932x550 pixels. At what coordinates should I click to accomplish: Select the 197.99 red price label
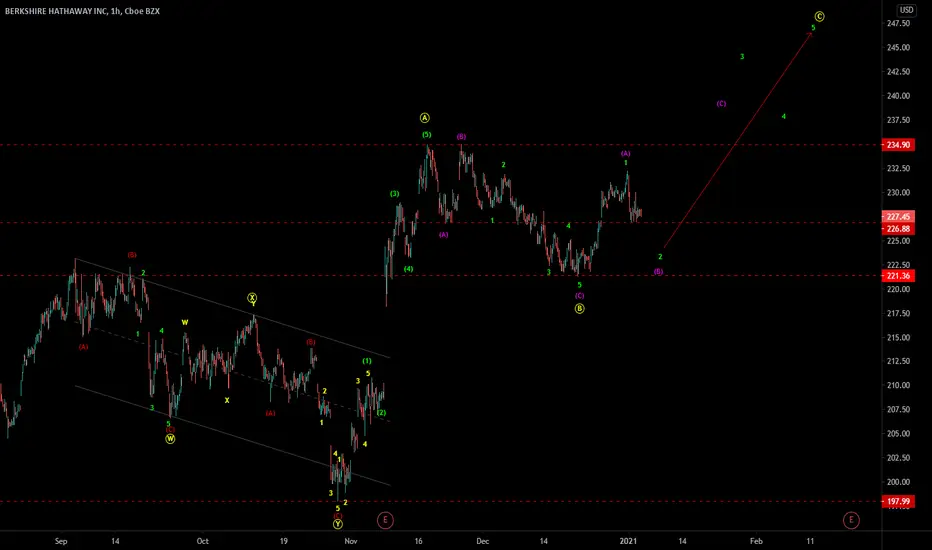(898, 501)
